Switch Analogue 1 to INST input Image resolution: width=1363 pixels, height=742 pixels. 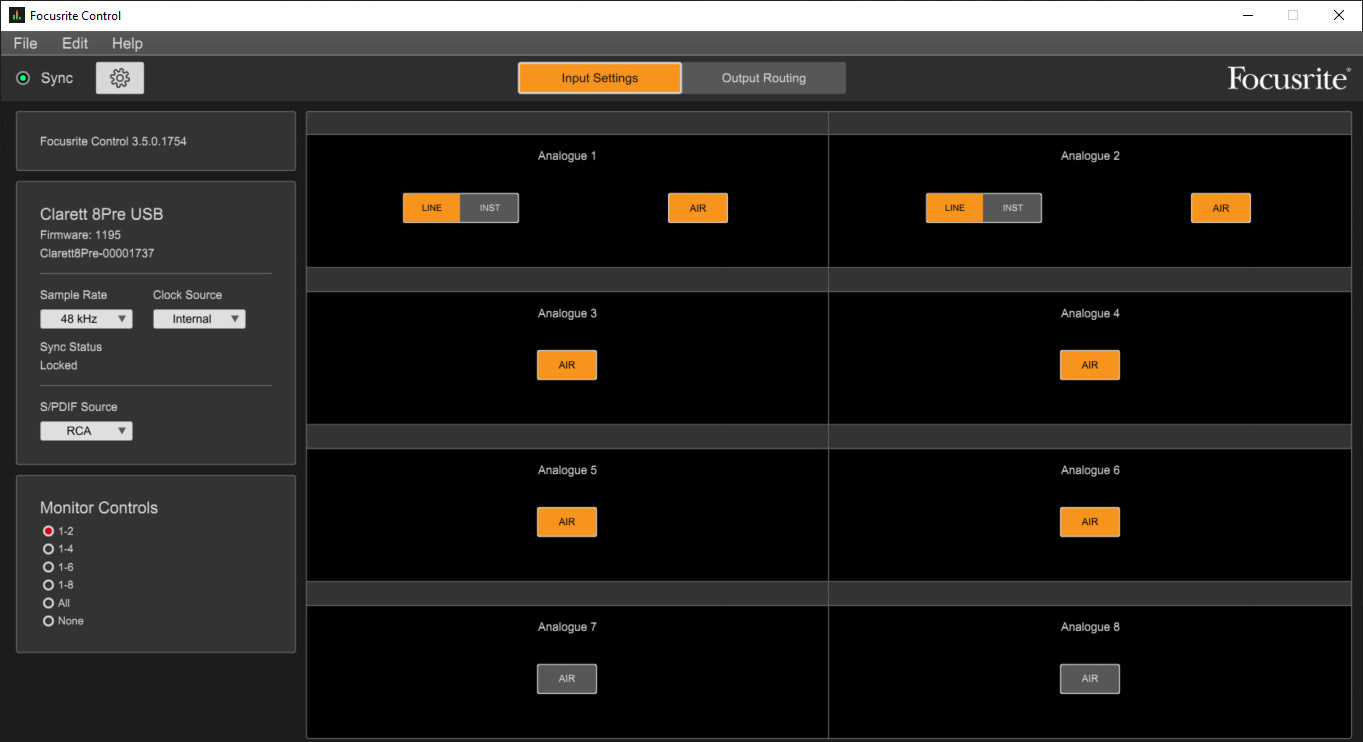point(489,208)
